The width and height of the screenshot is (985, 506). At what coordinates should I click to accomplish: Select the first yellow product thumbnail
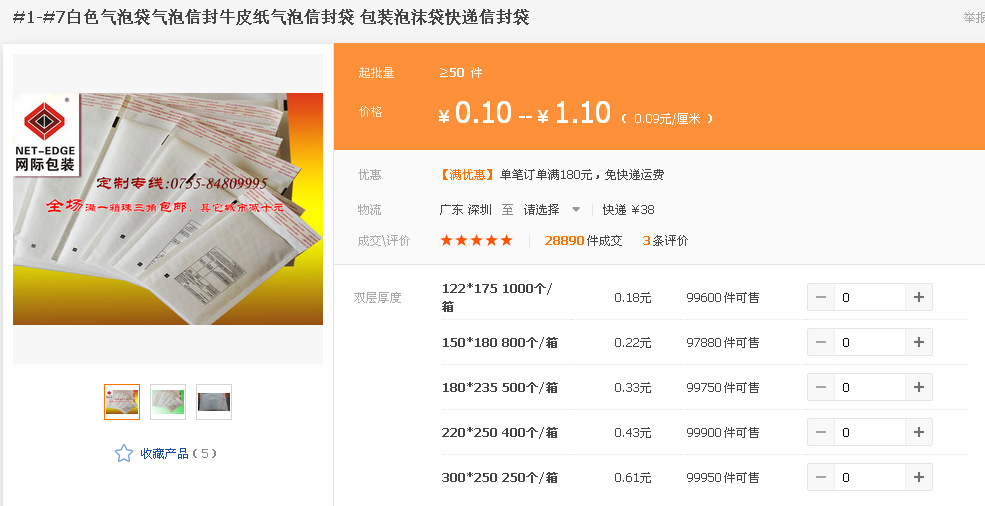pos(122,402)
